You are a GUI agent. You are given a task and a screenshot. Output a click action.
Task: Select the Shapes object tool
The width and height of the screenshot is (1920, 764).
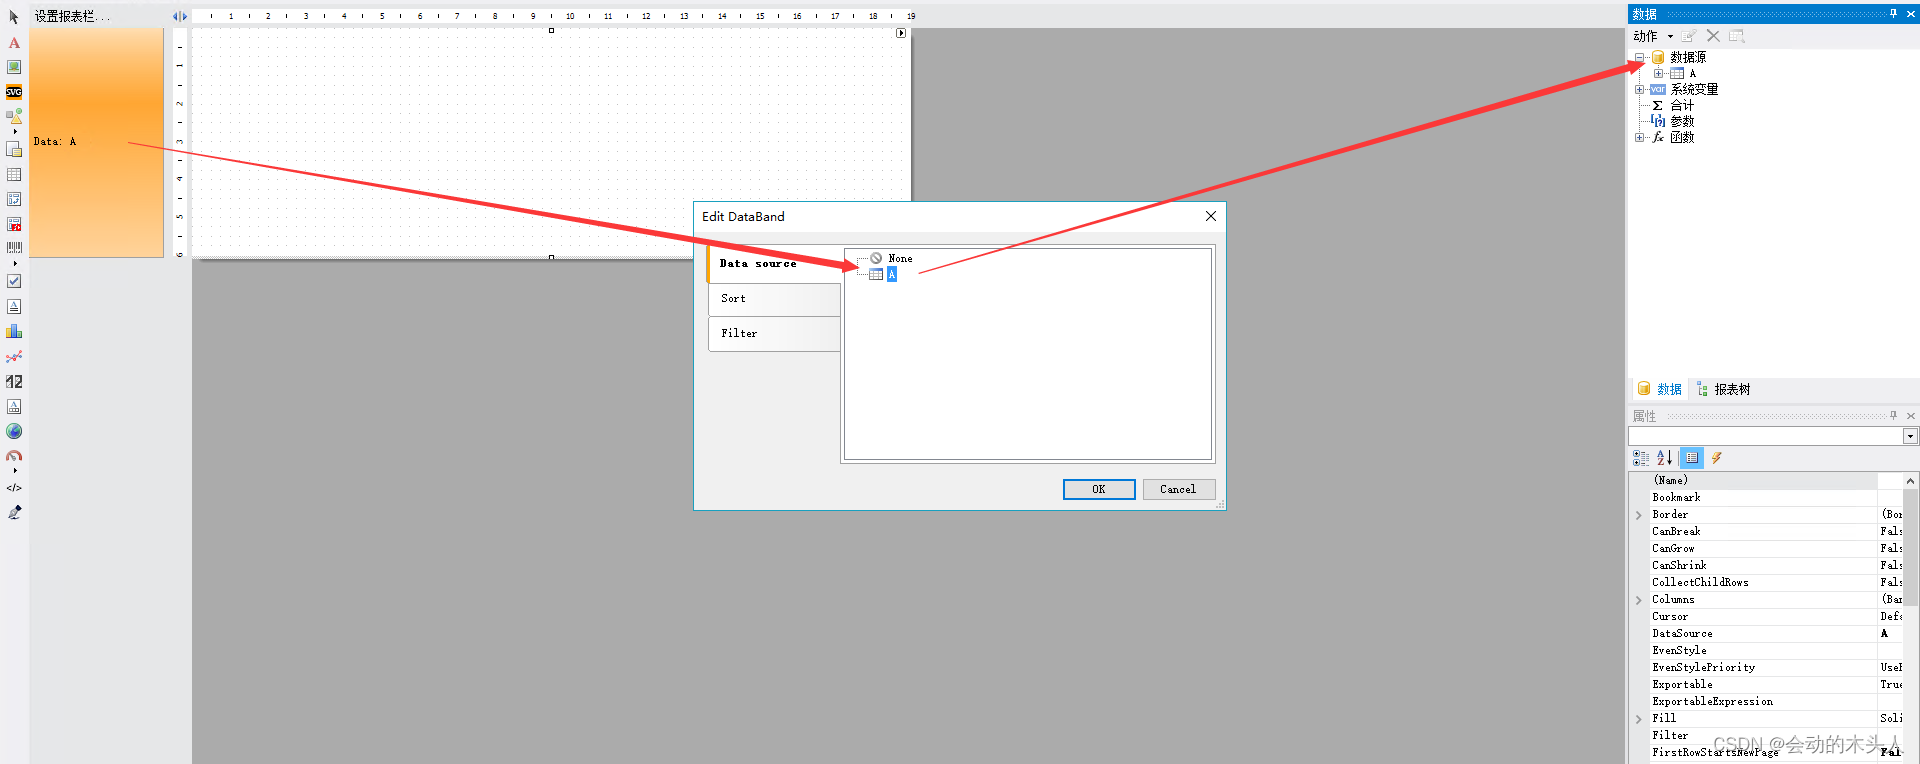point(14,116)
